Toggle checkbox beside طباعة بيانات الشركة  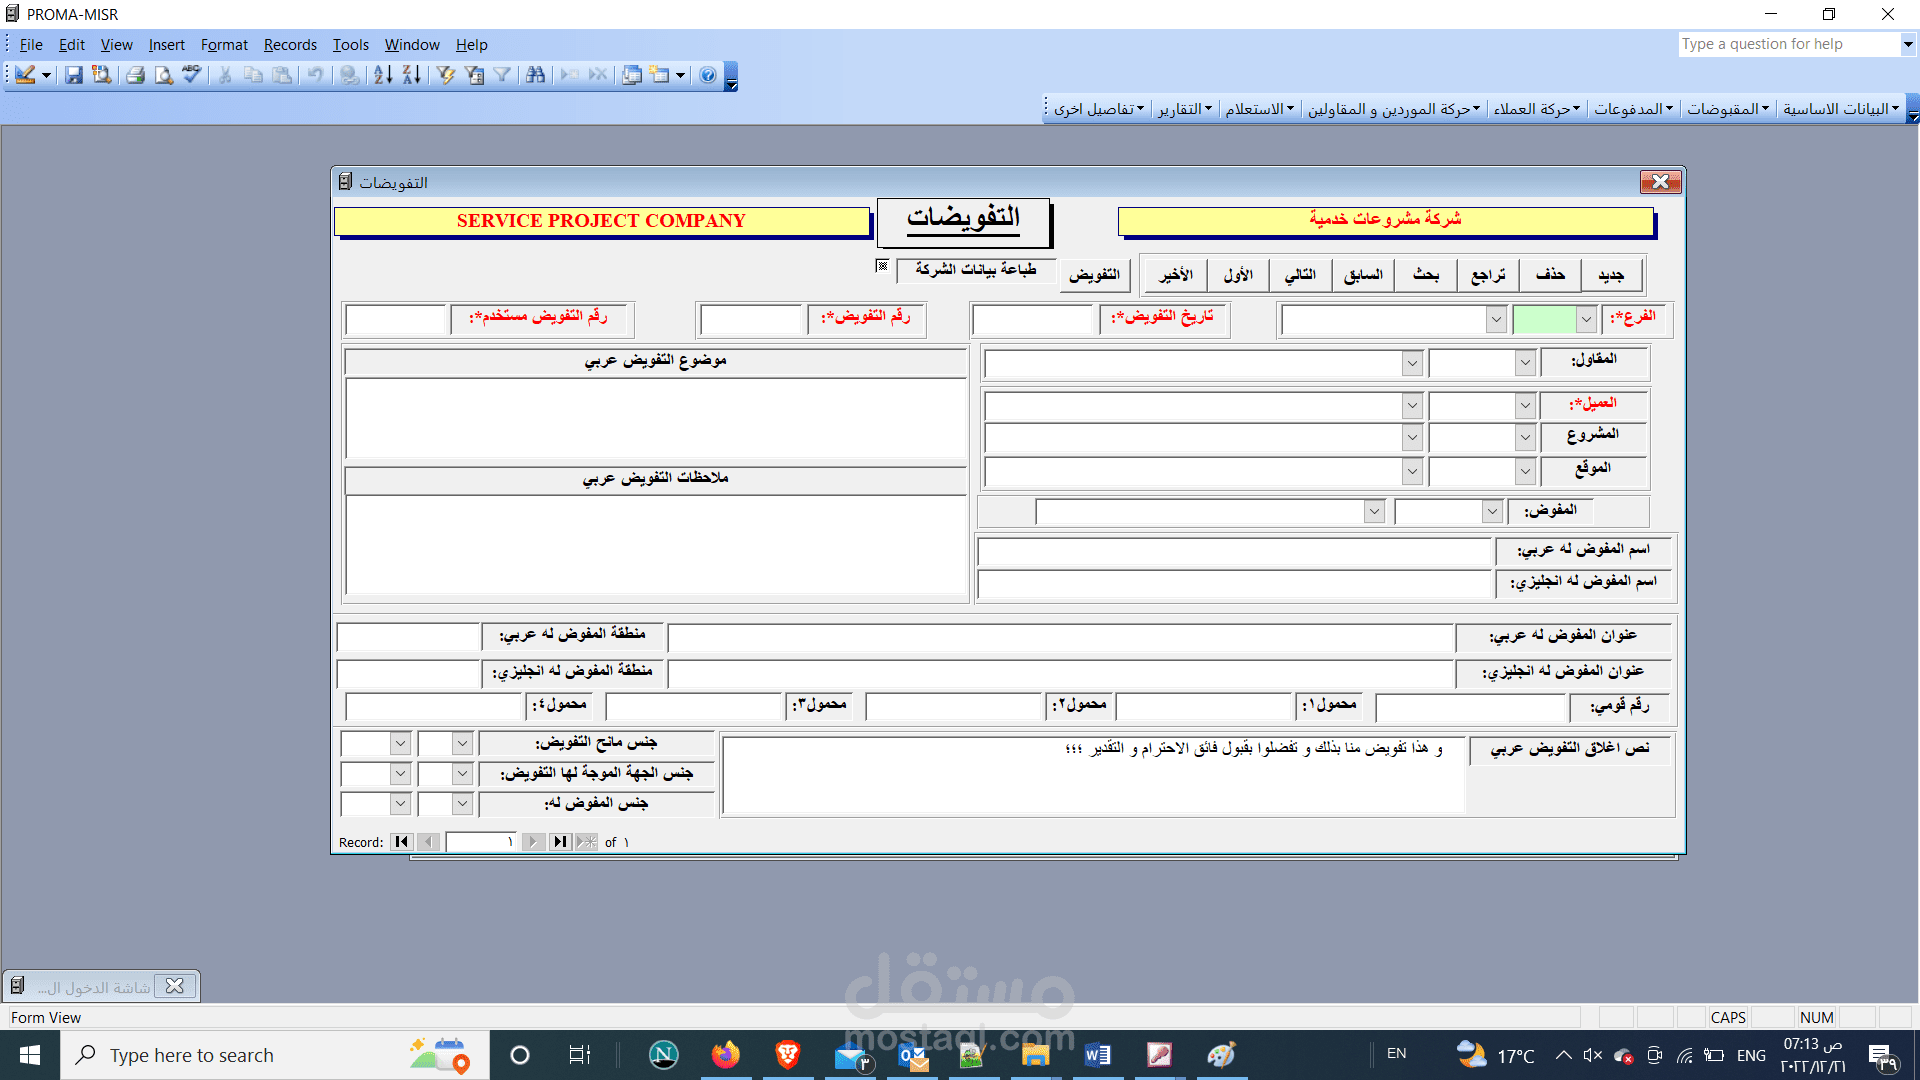882,266
